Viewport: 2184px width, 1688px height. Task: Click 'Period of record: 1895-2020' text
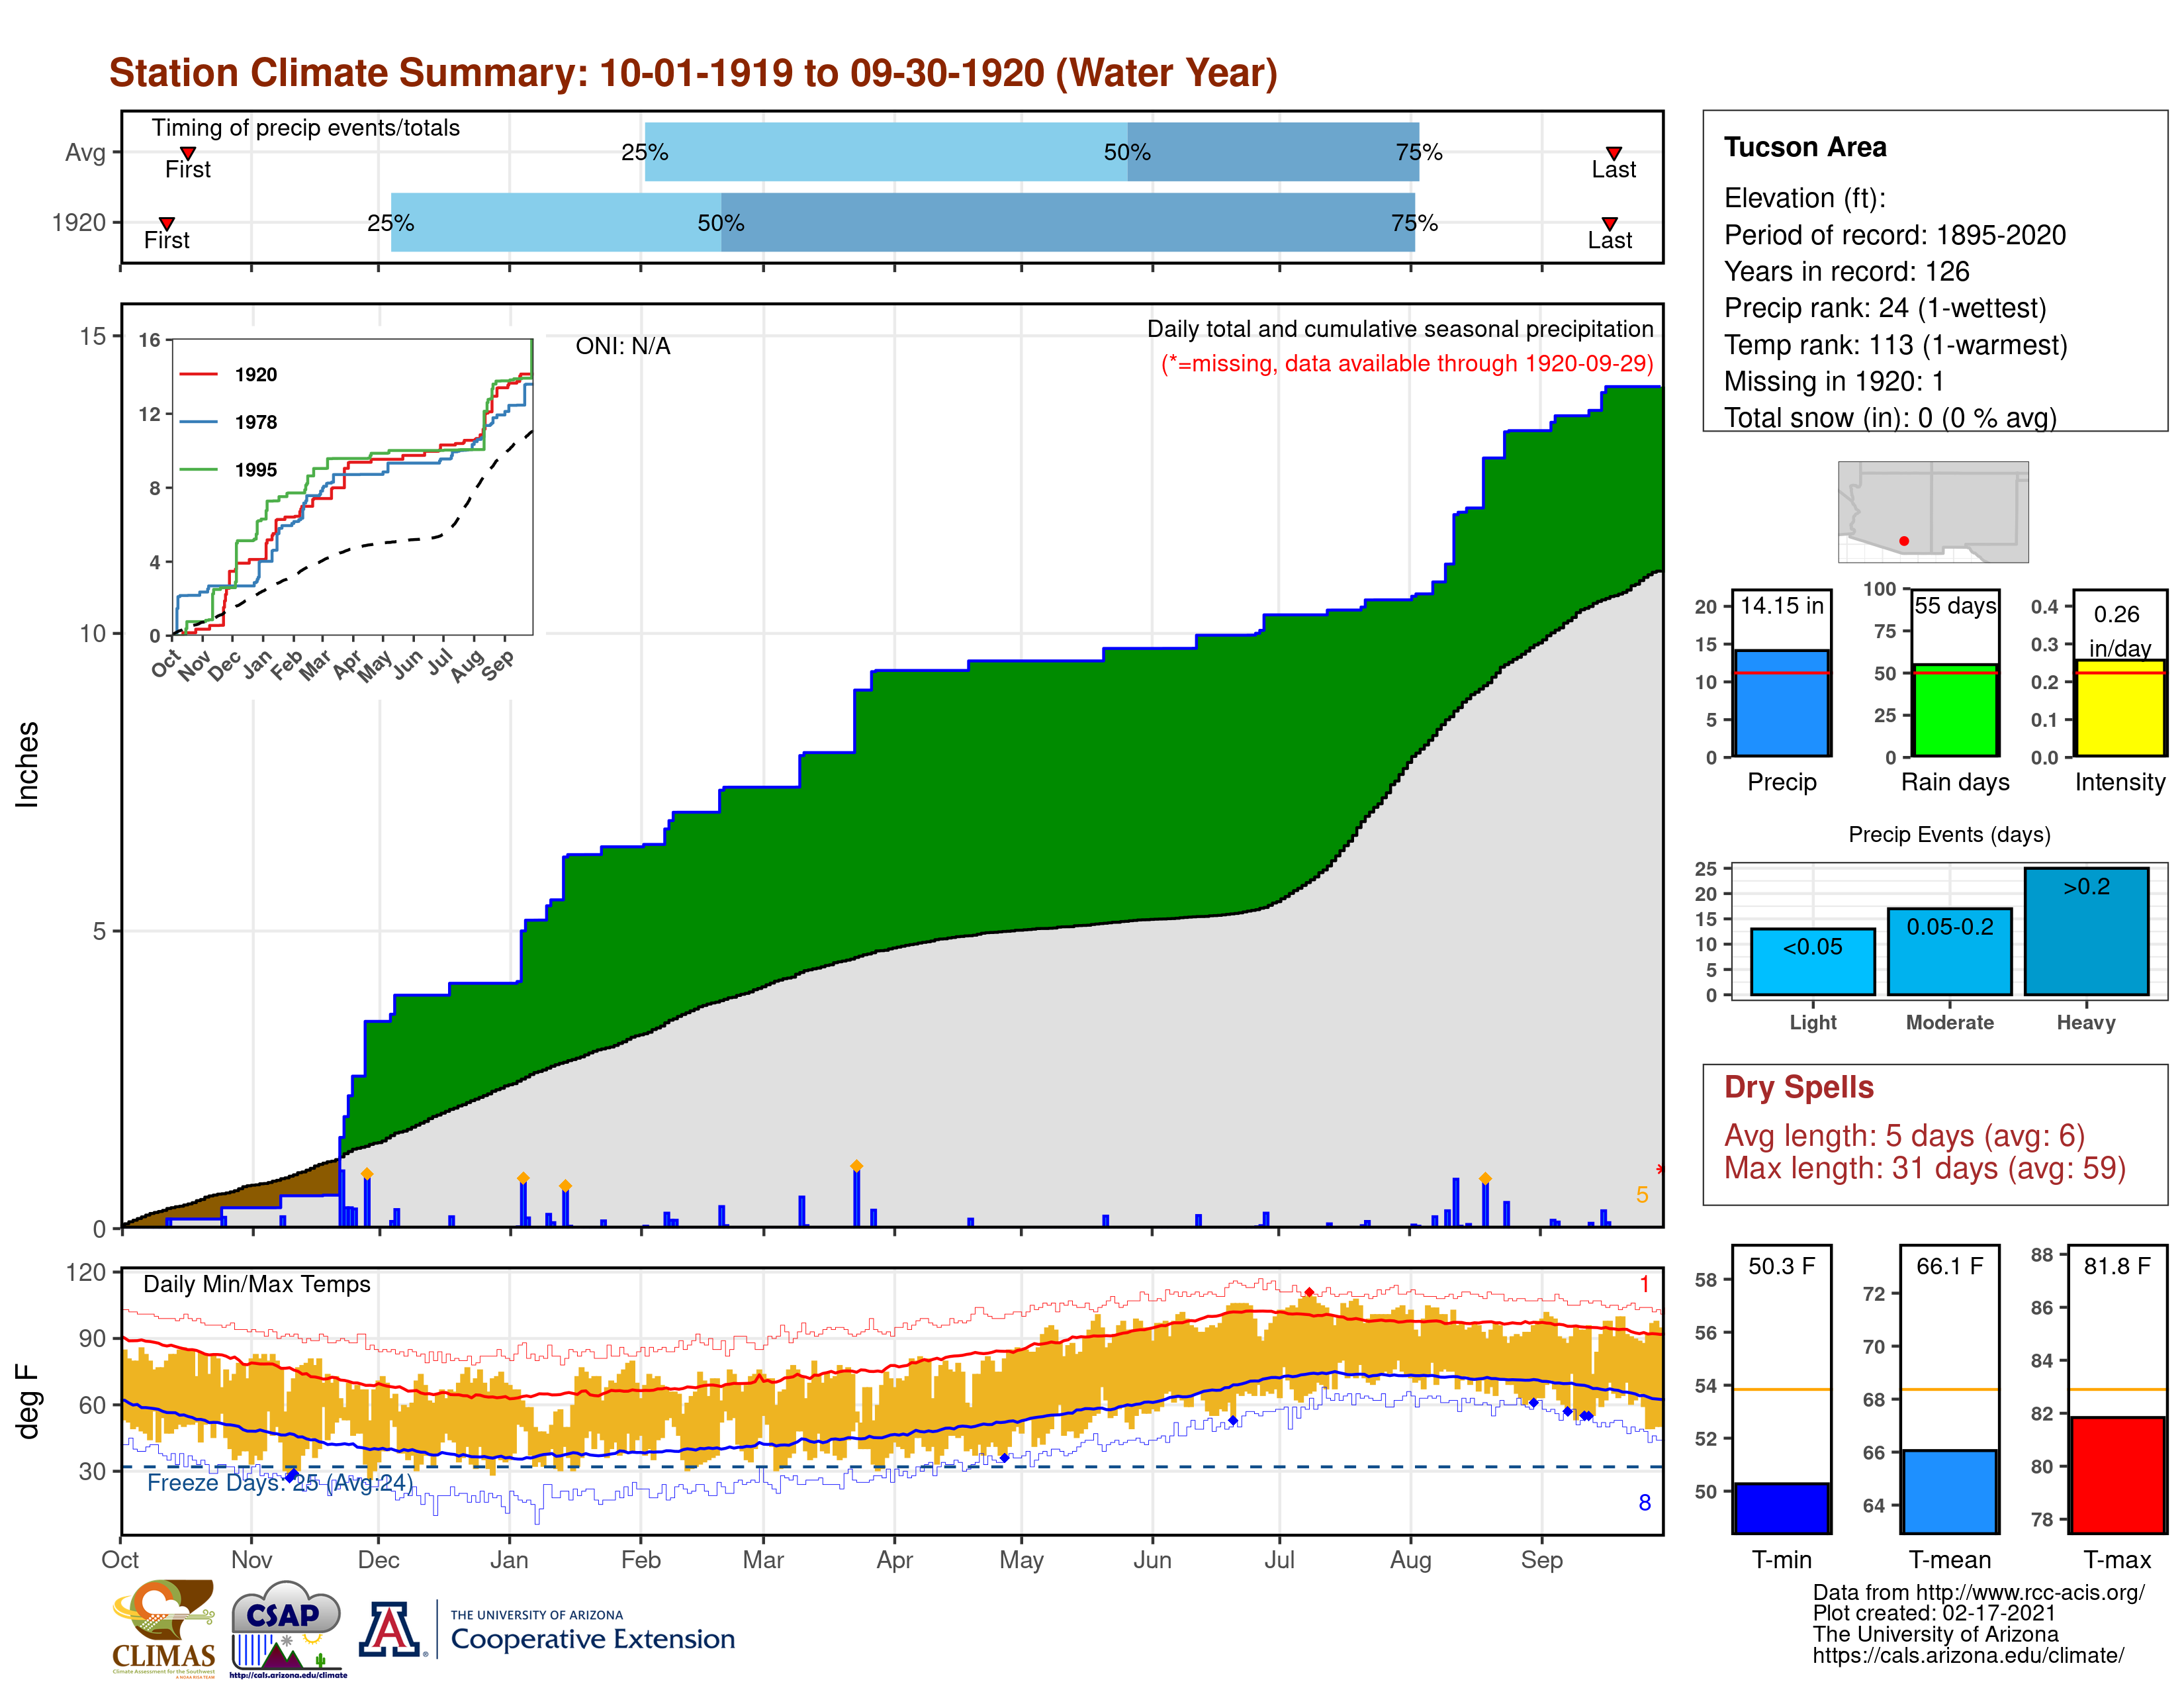click(1895, 235)
